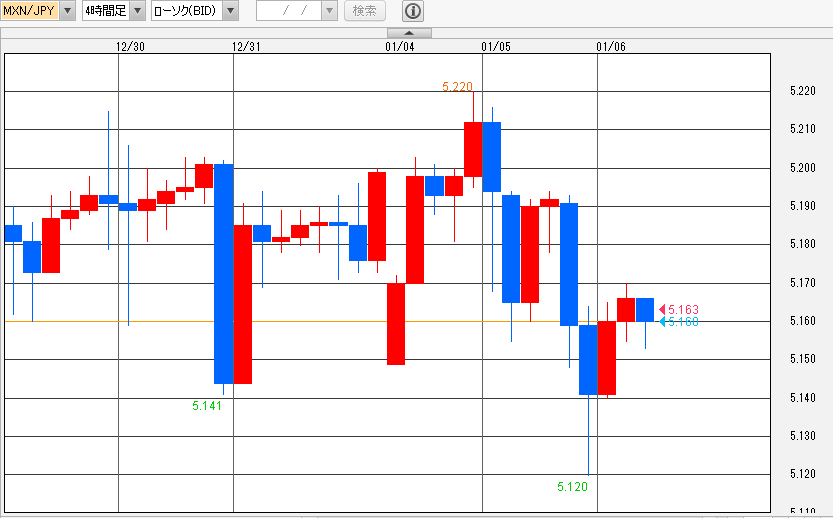The width and height of the screenshot is (833, 518).
Task: Click the 5.120 low price label
Action: tap(572, 487)
